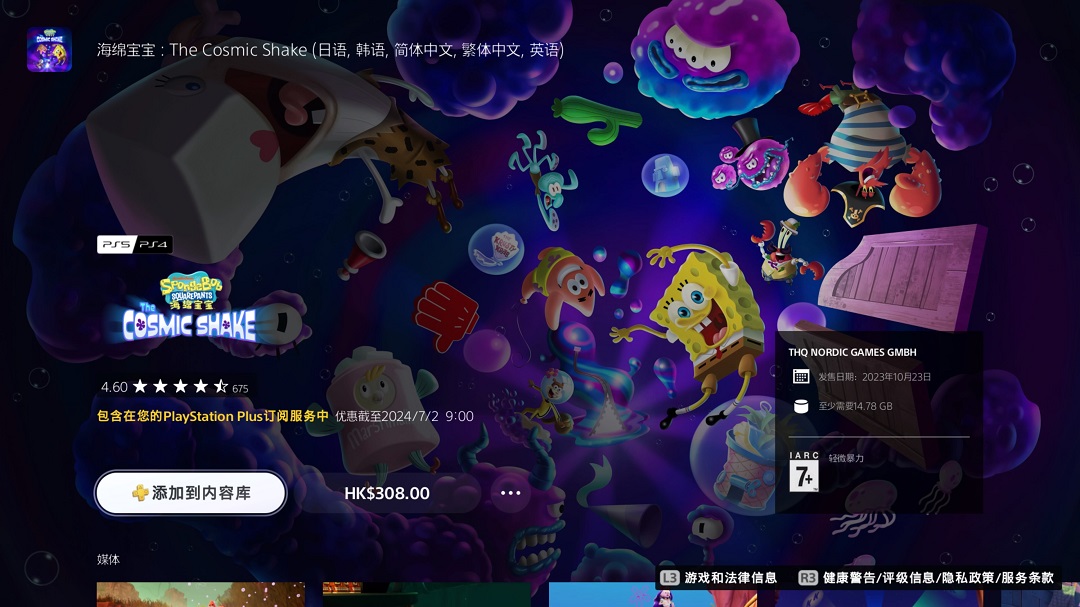Click the L3 stick icon in footer

[670, 578]
